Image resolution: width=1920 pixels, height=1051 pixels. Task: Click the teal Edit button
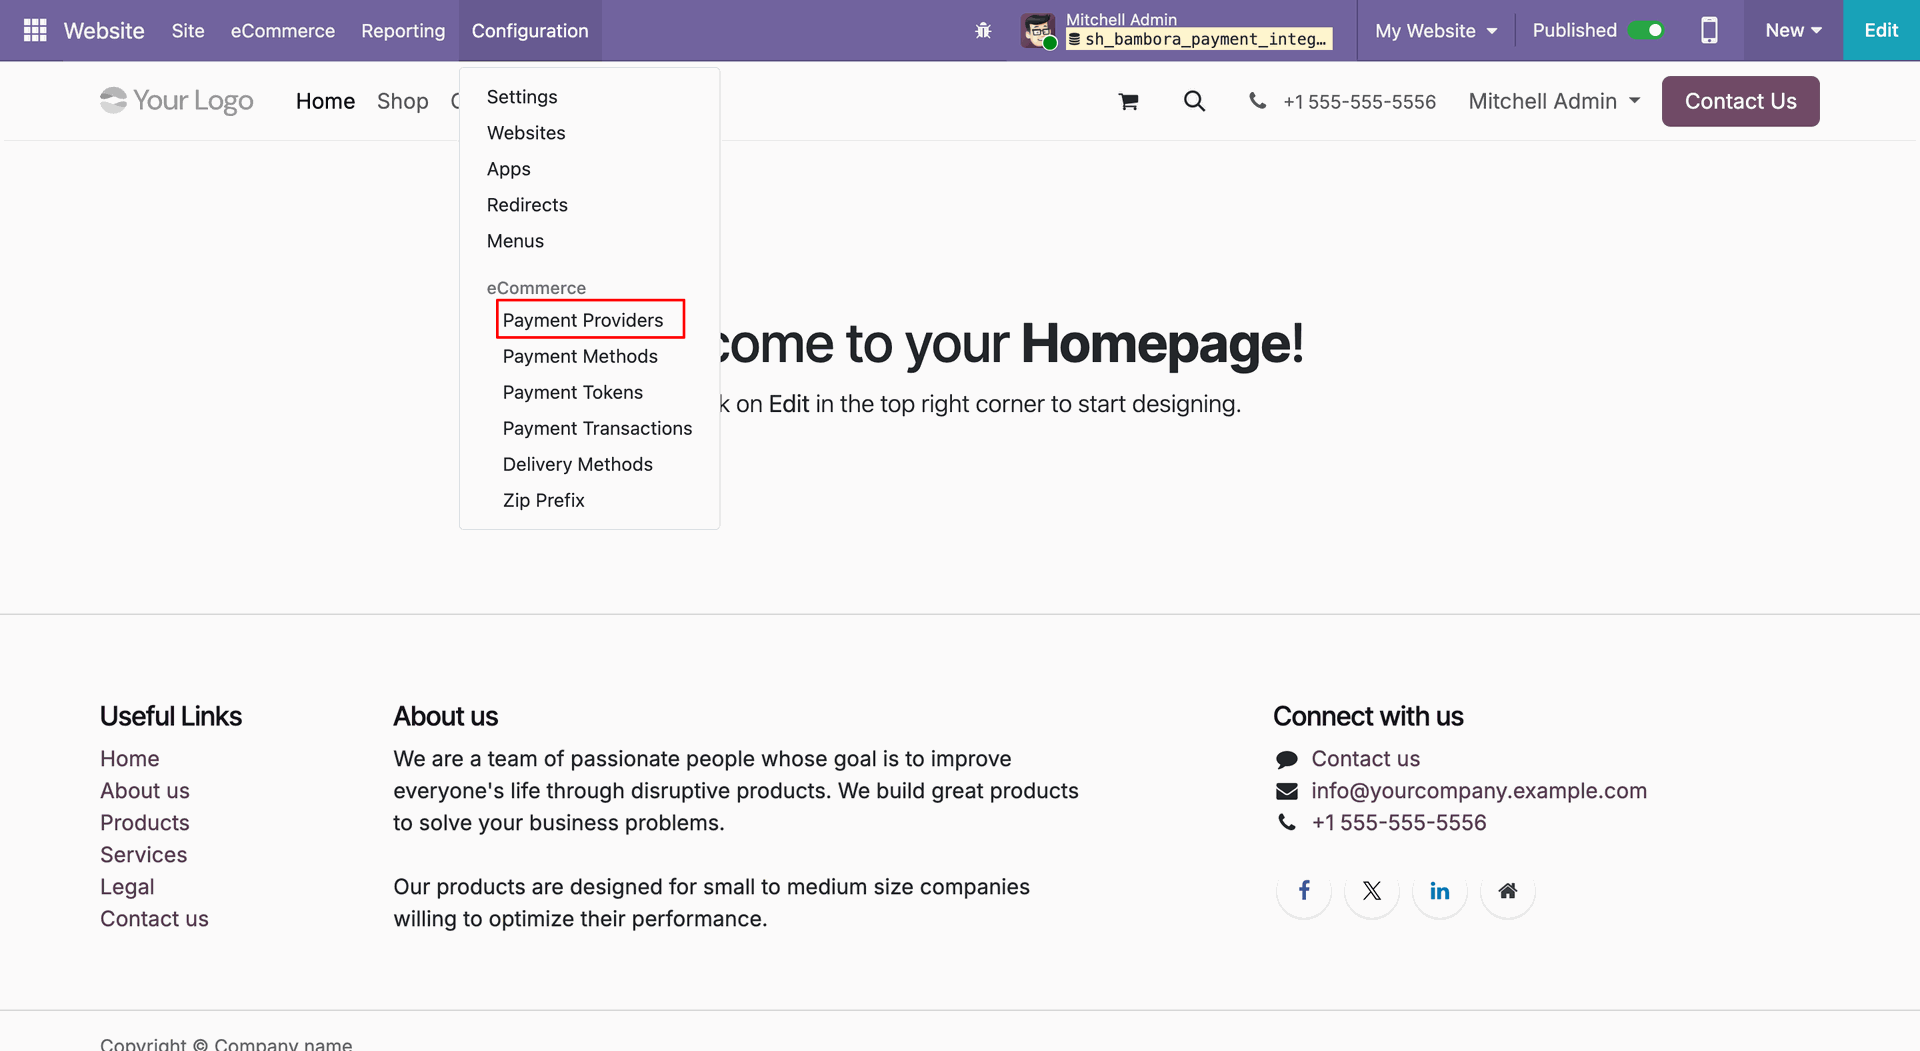tap(1881, 30)
